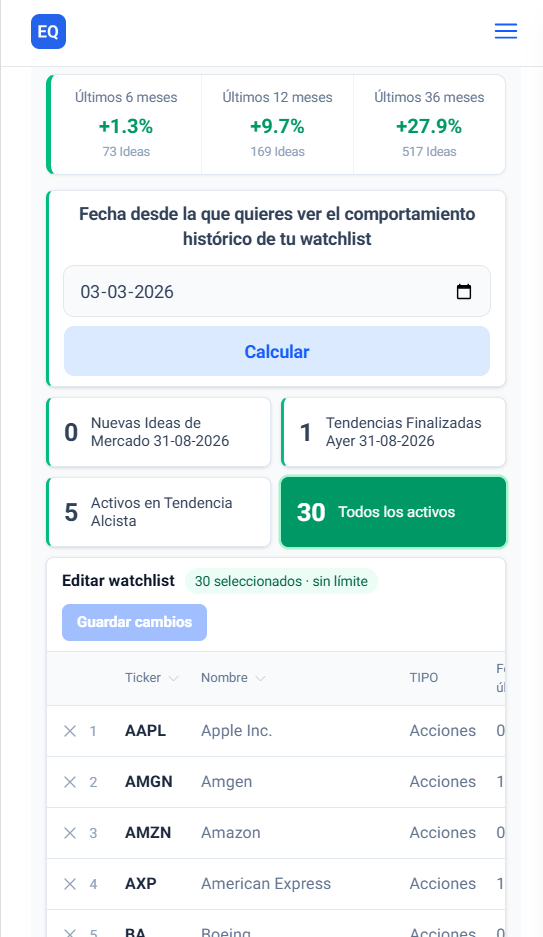The height and width of the screenshot is (937, 543).
Task: Open Últimos 6 meses performance card
Action: coord(126,124)
